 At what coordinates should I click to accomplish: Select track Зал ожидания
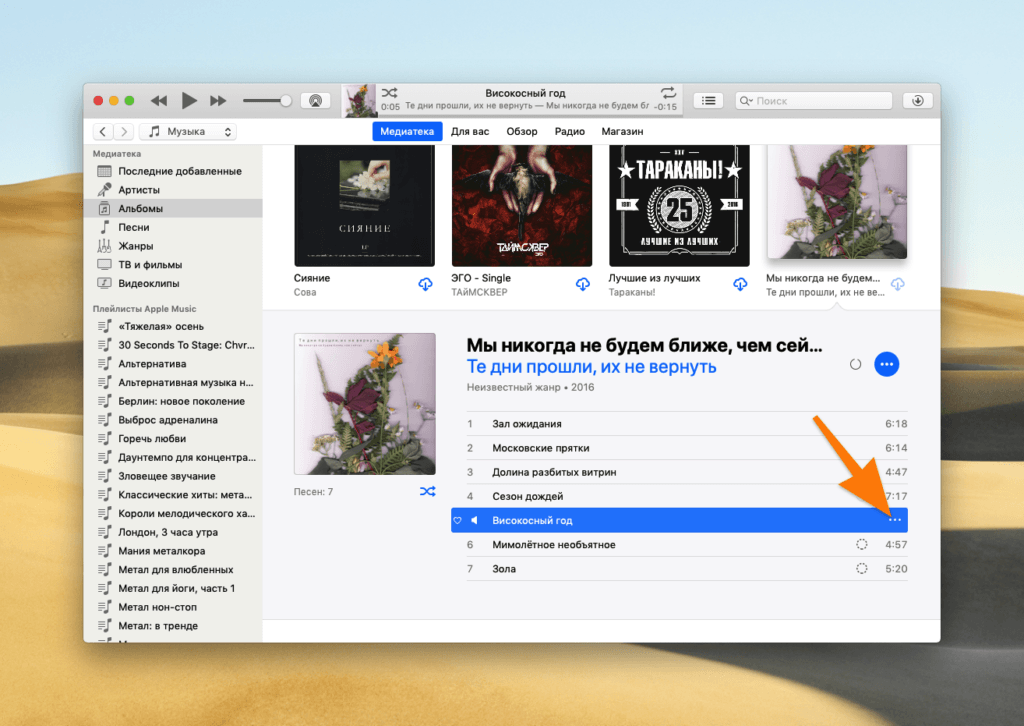pos(687,424)
